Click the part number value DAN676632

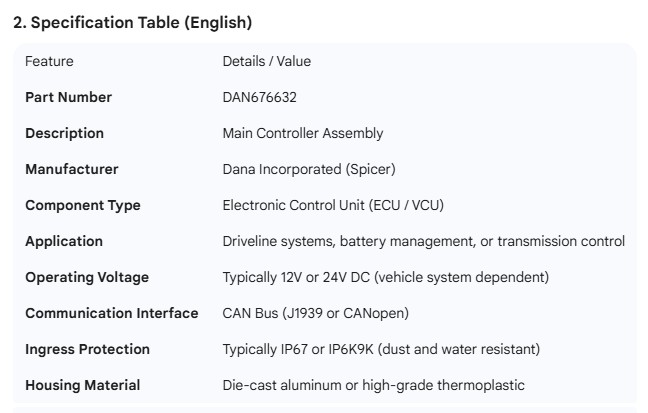pos(259,97)
